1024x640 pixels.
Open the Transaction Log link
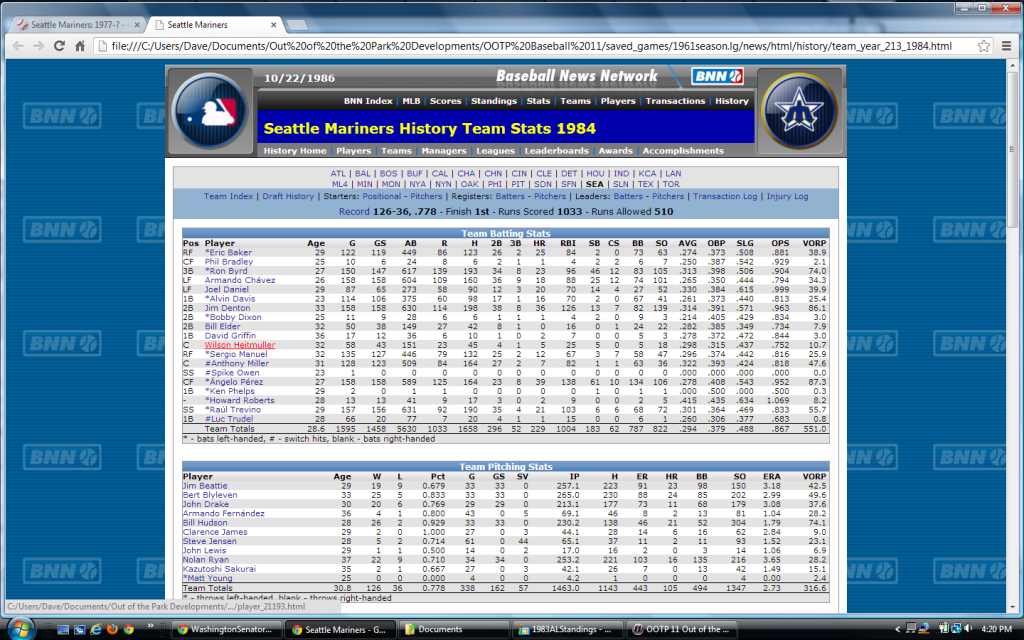pyautogui.click(x=725, y=196)
